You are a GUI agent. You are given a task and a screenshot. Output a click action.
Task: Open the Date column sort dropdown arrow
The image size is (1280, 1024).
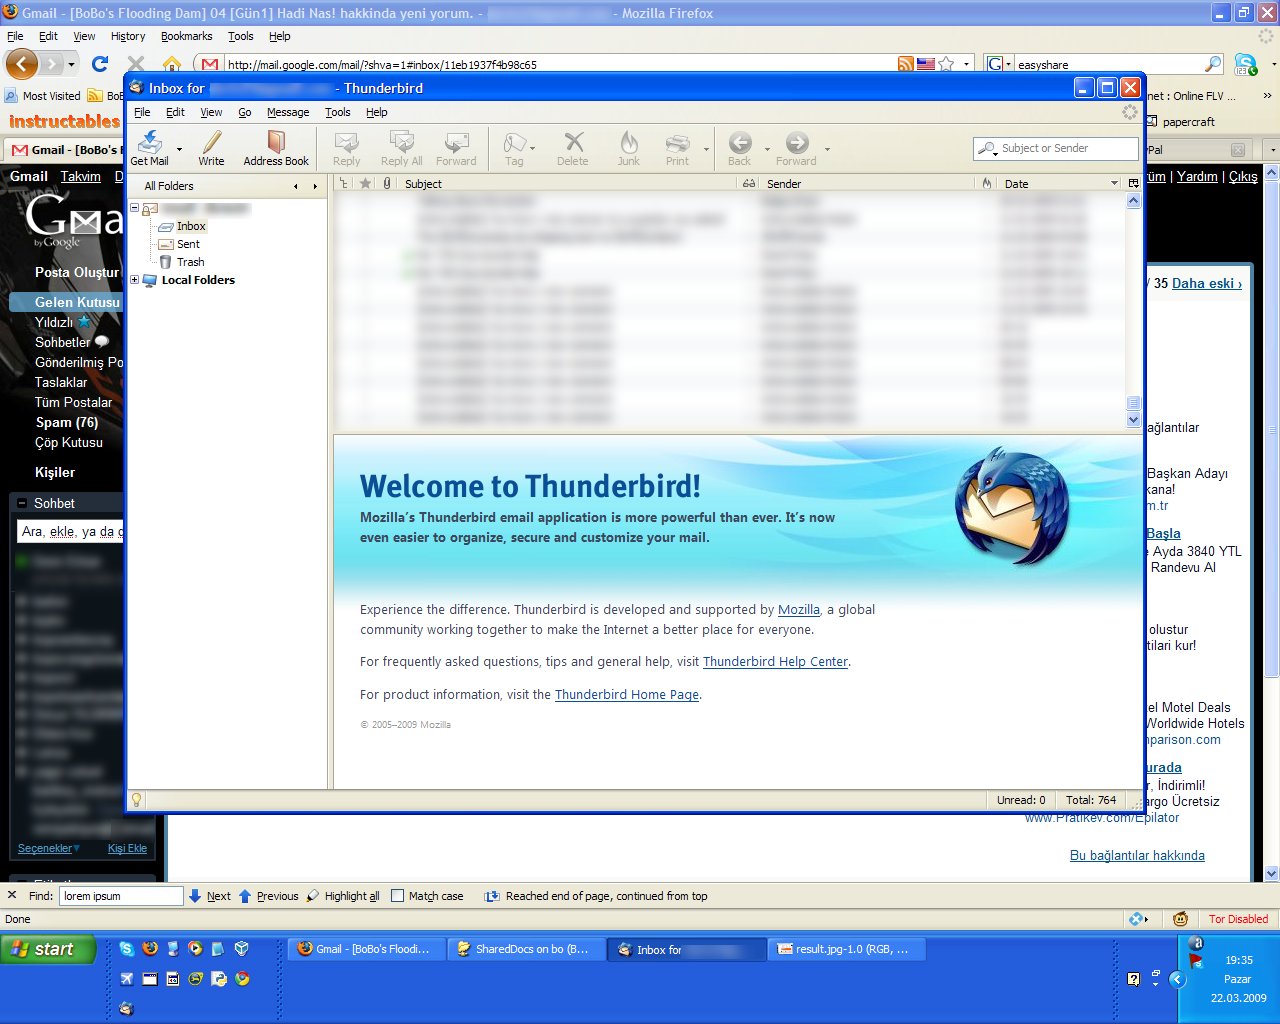click(x=1115, y=183)
